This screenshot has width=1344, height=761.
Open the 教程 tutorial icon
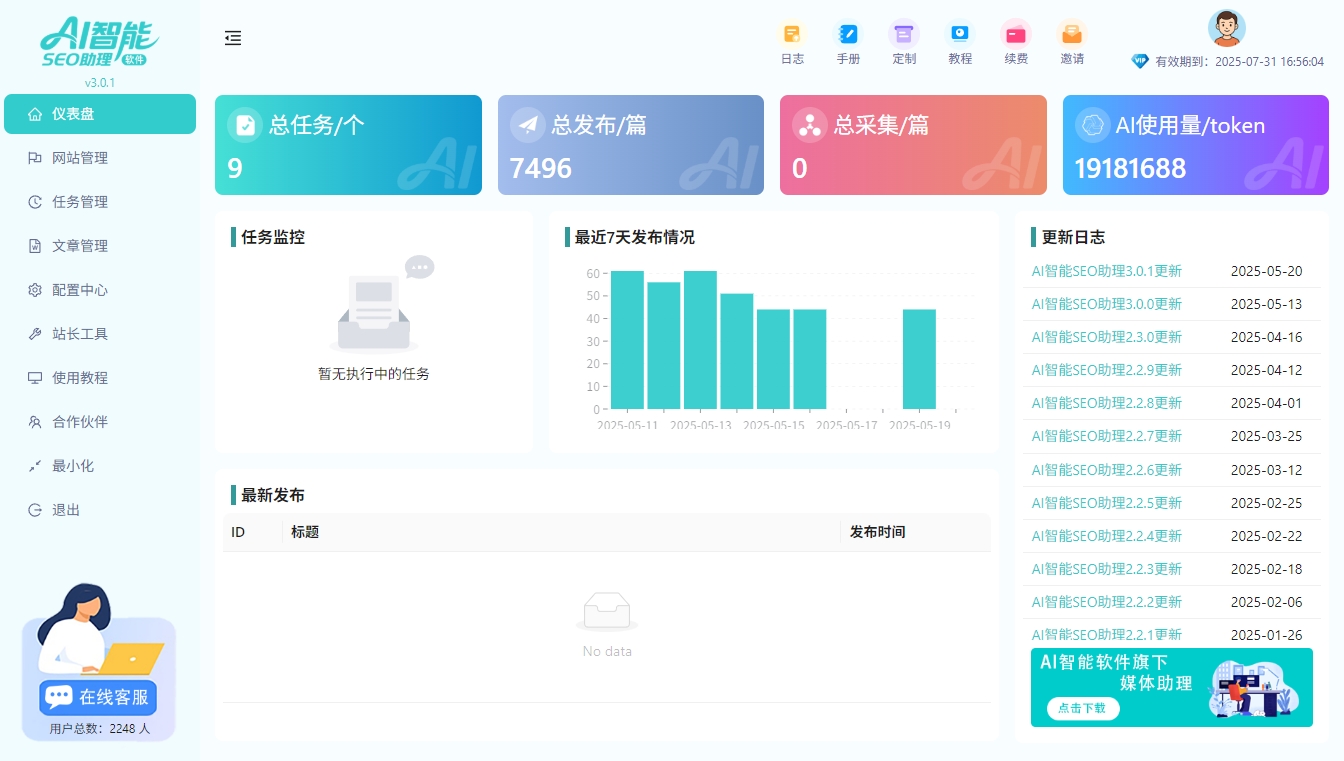point(960,34)
